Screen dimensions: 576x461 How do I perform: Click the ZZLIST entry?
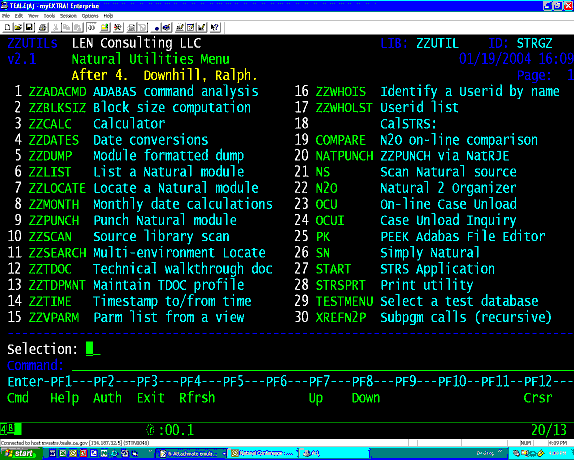tap(129, 172)
